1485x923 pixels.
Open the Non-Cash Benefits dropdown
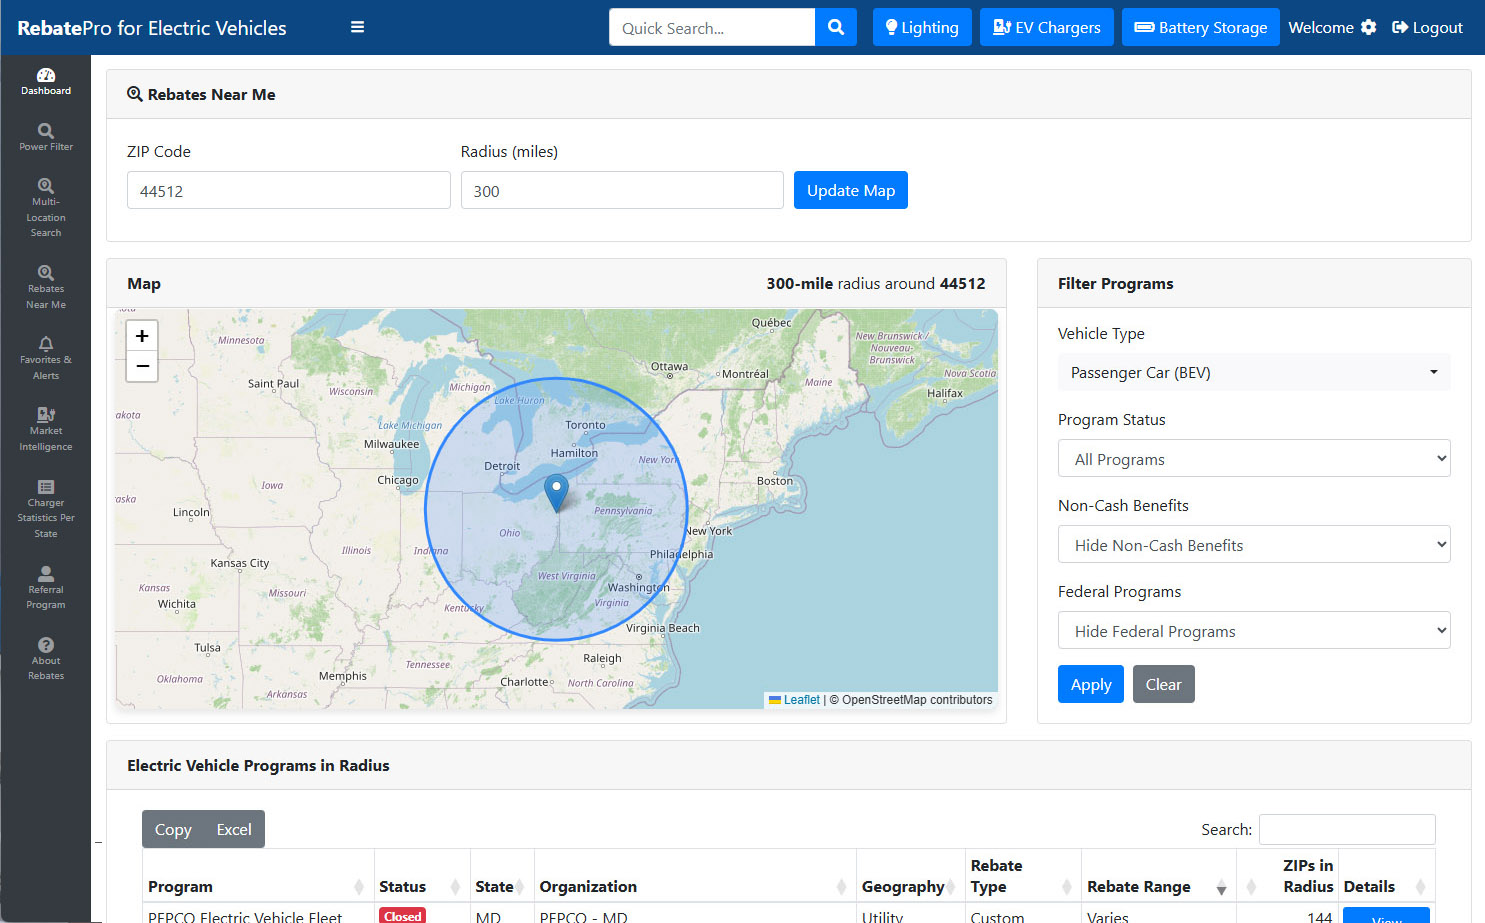[x=1254, y=545]
